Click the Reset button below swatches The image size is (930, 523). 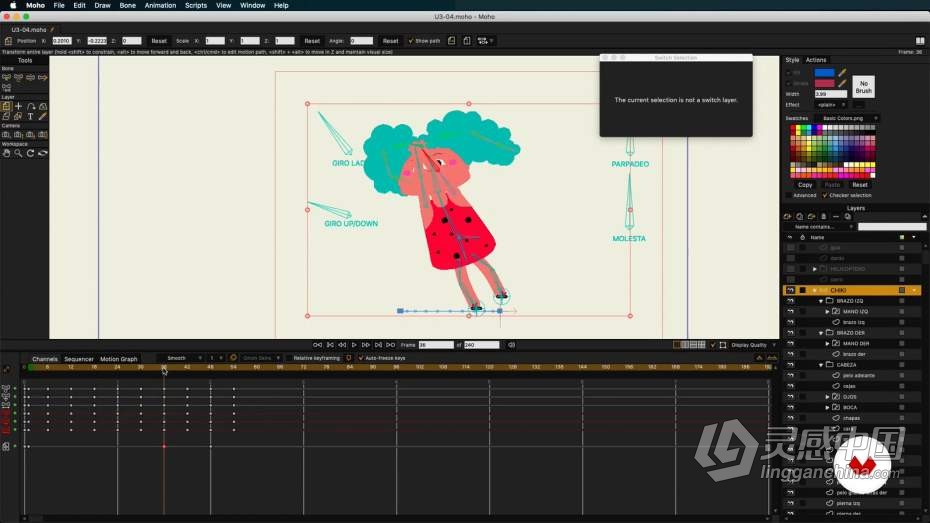click(x=860, y=185)
